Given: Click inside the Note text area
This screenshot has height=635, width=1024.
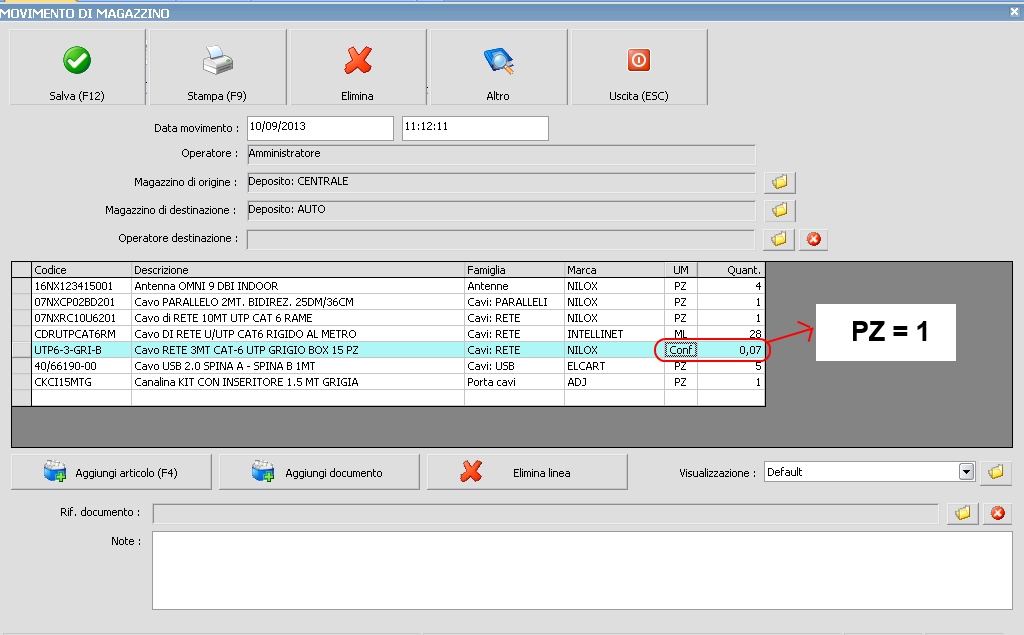Looking at the screenshot, I should click(580, 570).
